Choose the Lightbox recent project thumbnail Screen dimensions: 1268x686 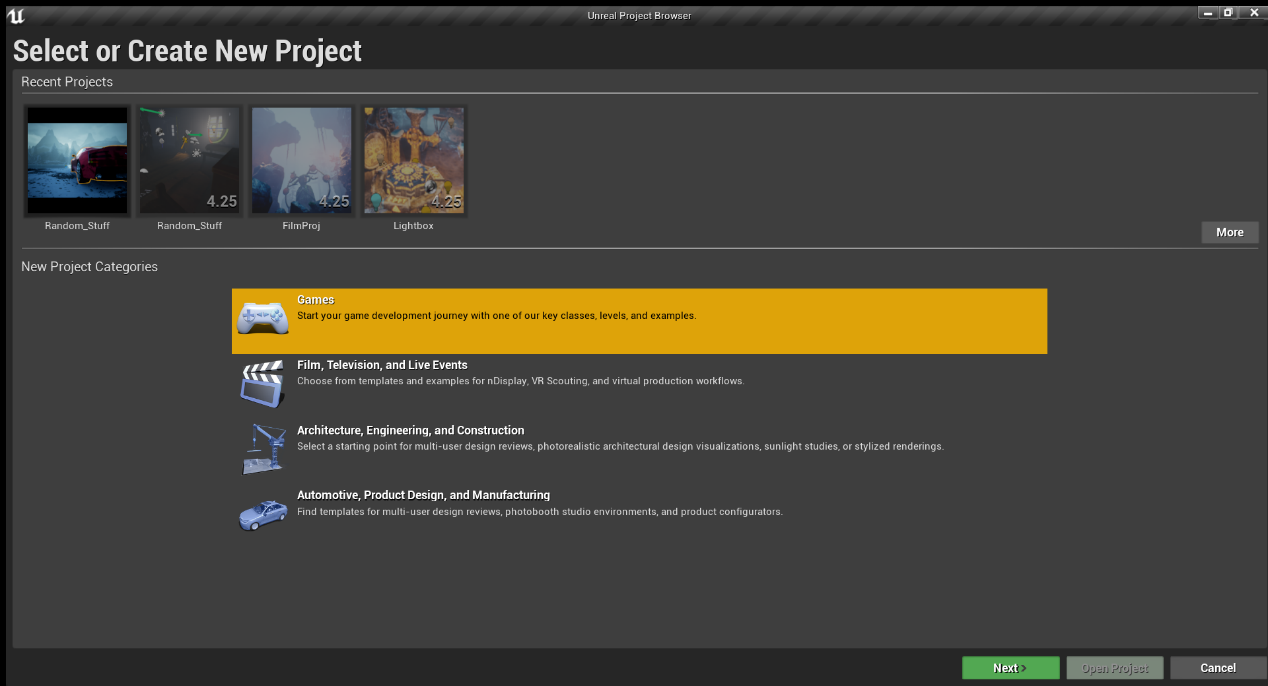pos(413,161)
